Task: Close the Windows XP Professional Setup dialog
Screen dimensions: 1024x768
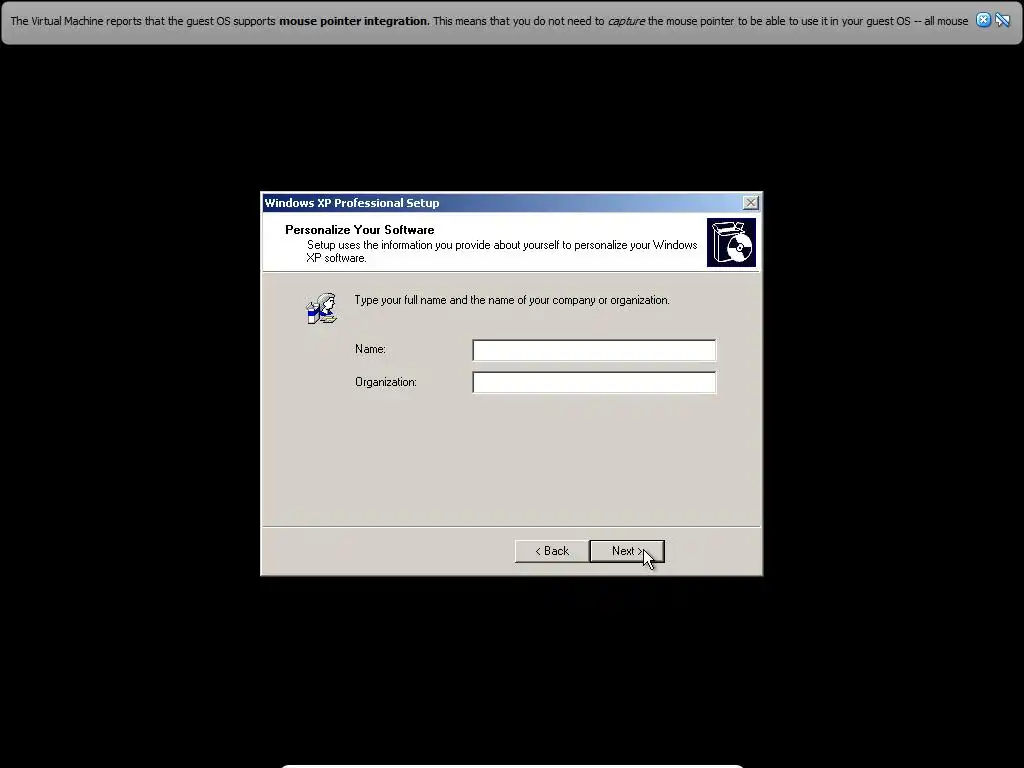Action: 751,203
